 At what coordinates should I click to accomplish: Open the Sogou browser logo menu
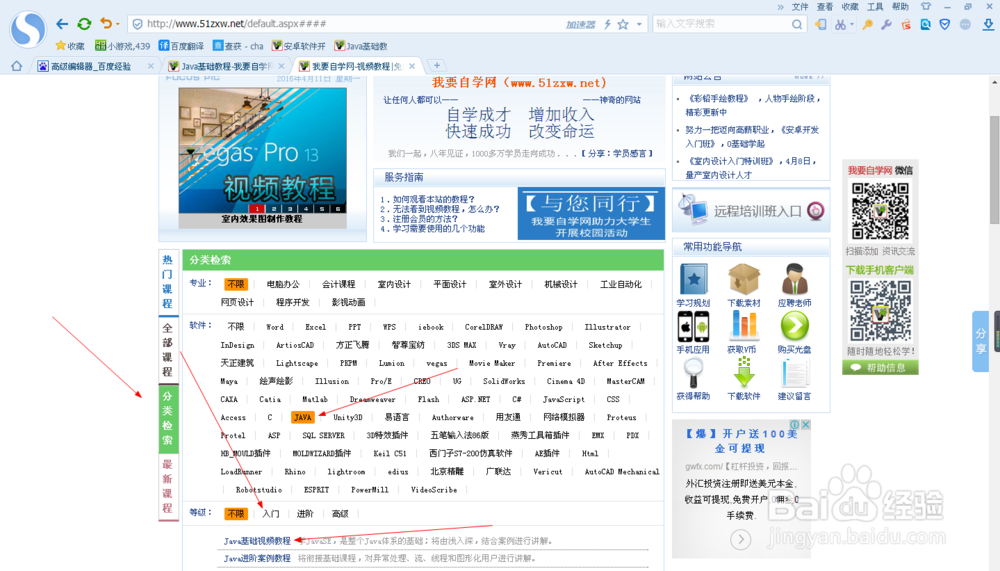click(28, 29)
